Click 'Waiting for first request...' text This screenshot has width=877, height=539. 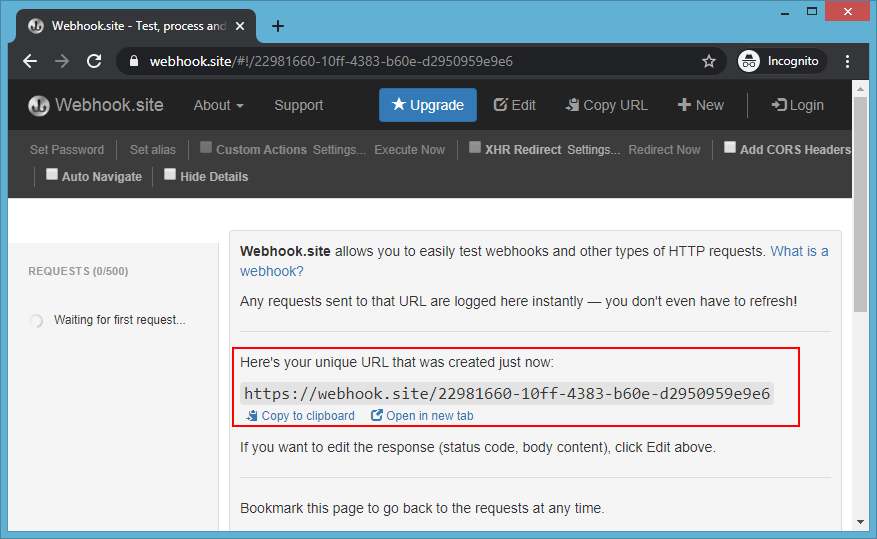[x=120, y=320]
